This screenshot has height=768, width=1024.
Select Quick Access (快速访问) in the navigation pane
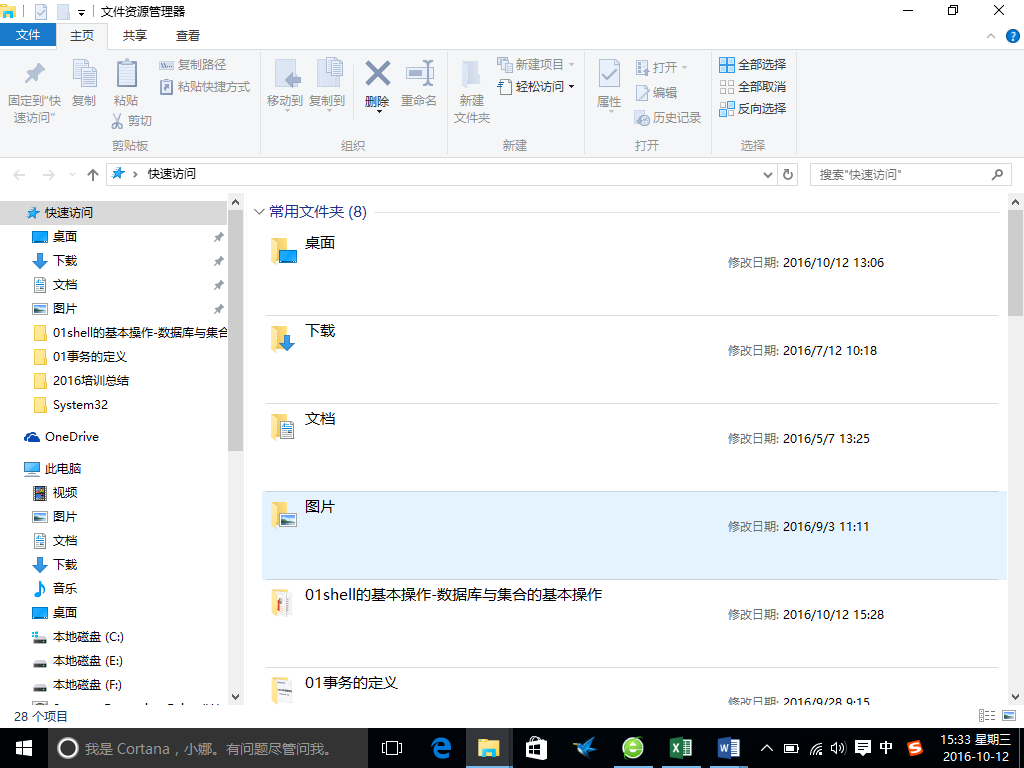pos(114,212)
